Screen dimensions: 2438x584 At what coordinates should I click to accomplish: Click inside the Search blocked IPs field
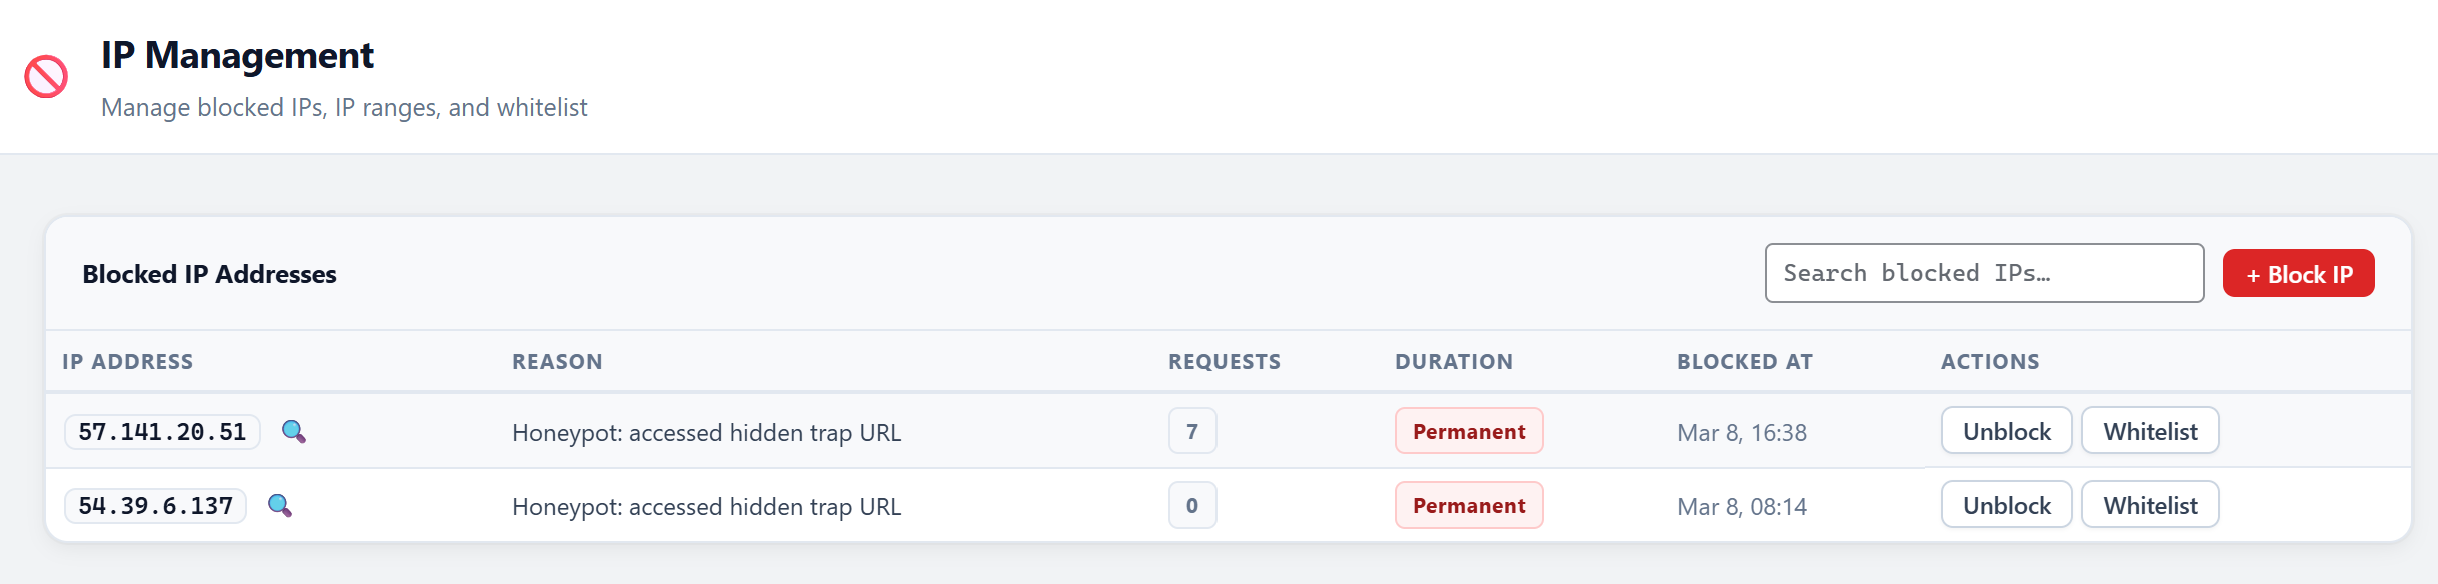point(1985,272)
